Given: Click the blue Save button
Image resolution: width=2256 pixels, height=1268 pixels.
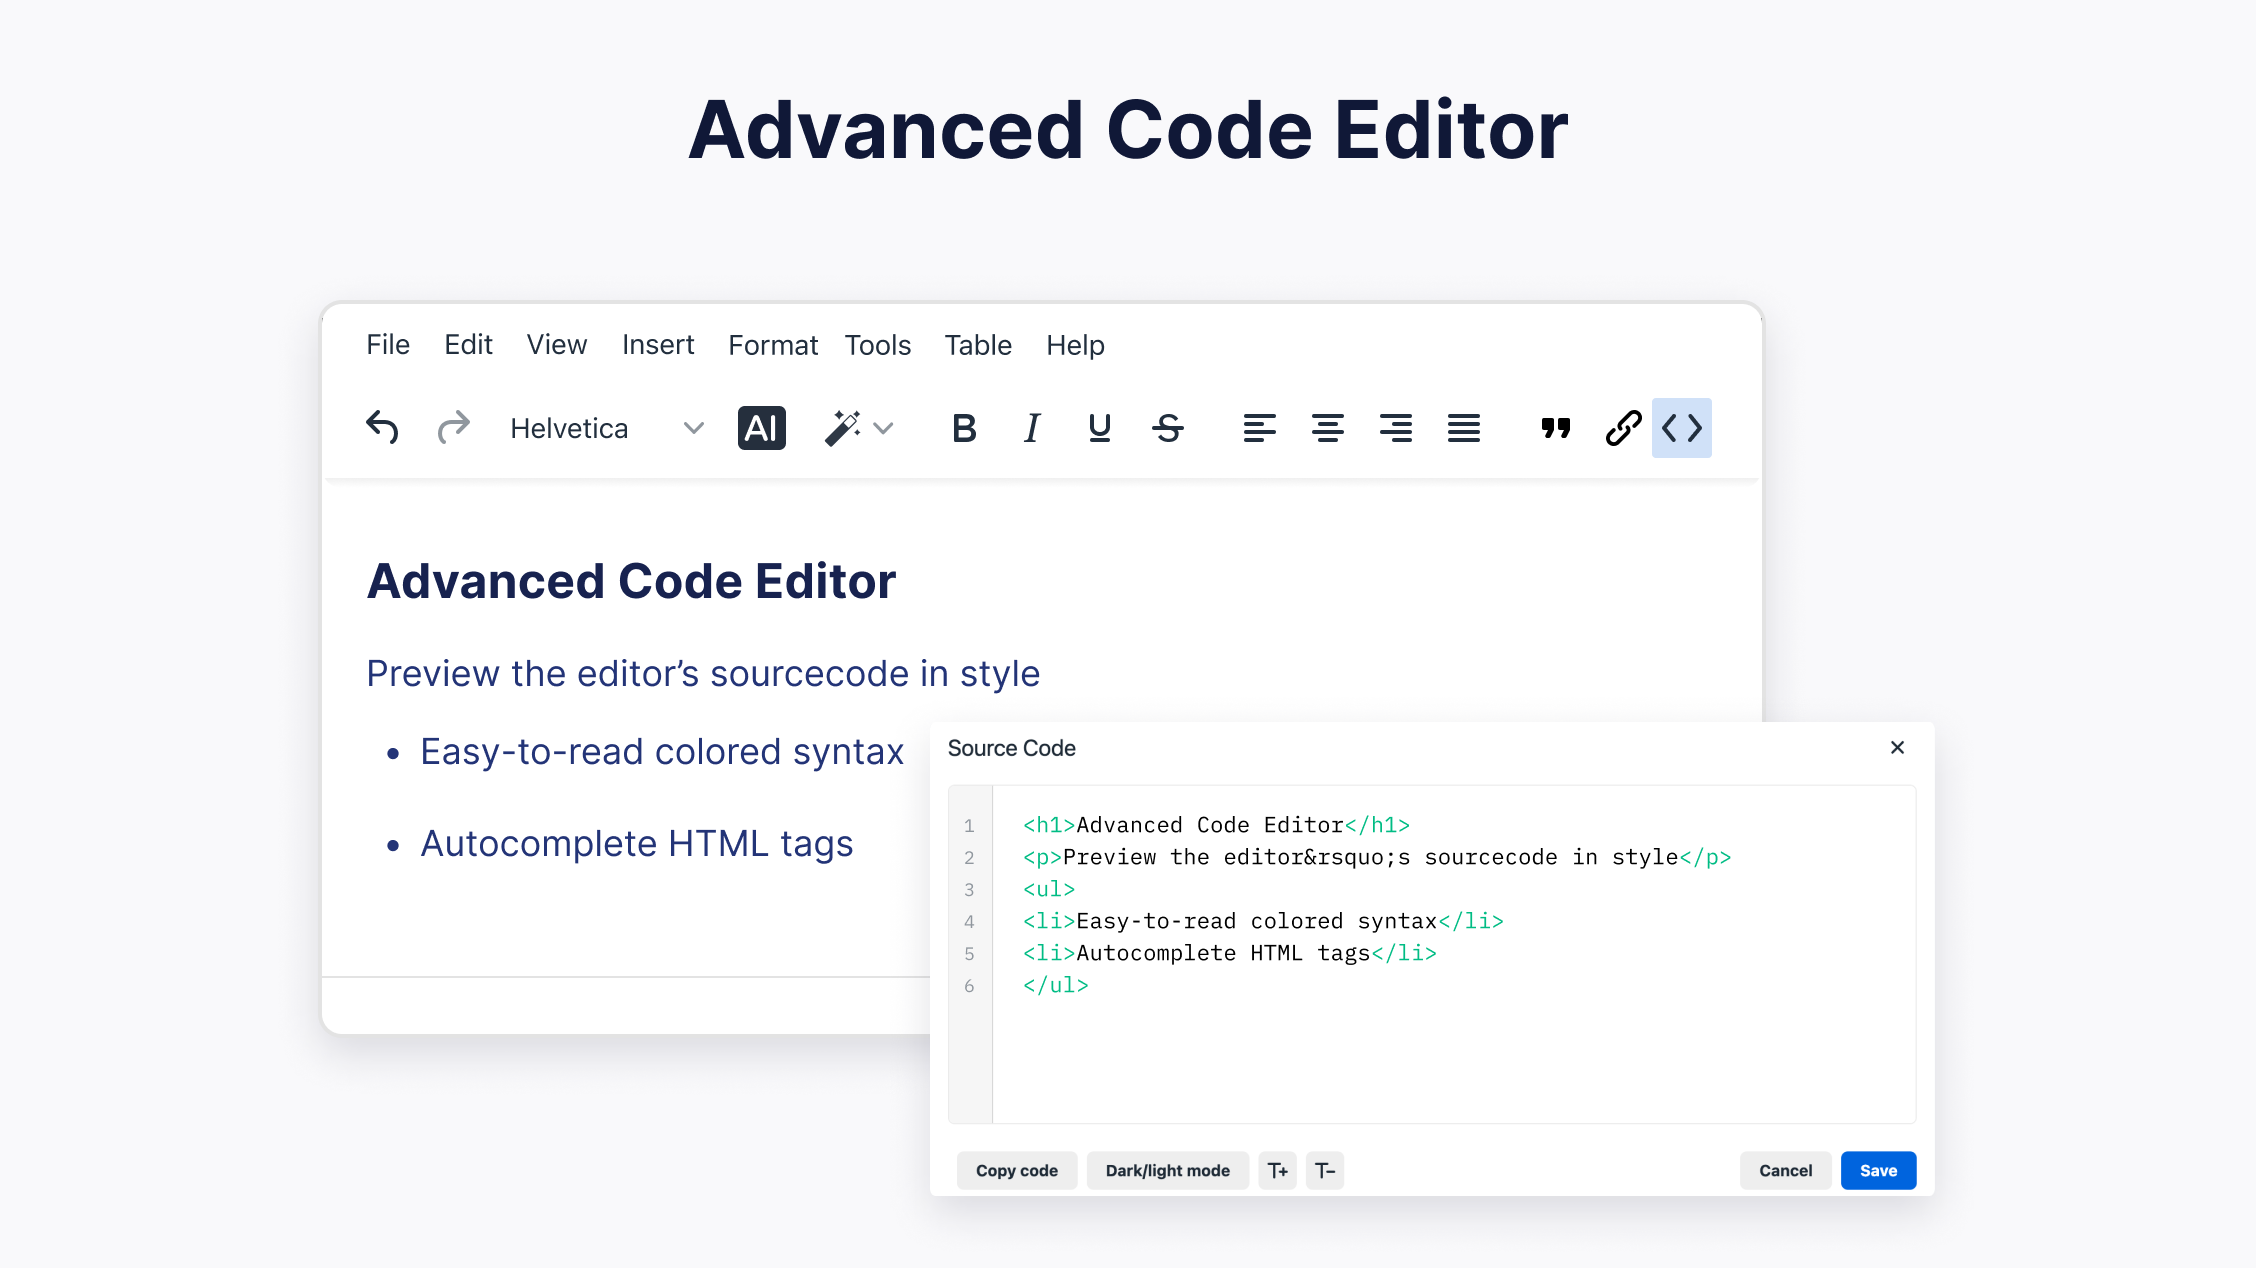Looking at the screenshot, I should click(x=1877, y=1170).
